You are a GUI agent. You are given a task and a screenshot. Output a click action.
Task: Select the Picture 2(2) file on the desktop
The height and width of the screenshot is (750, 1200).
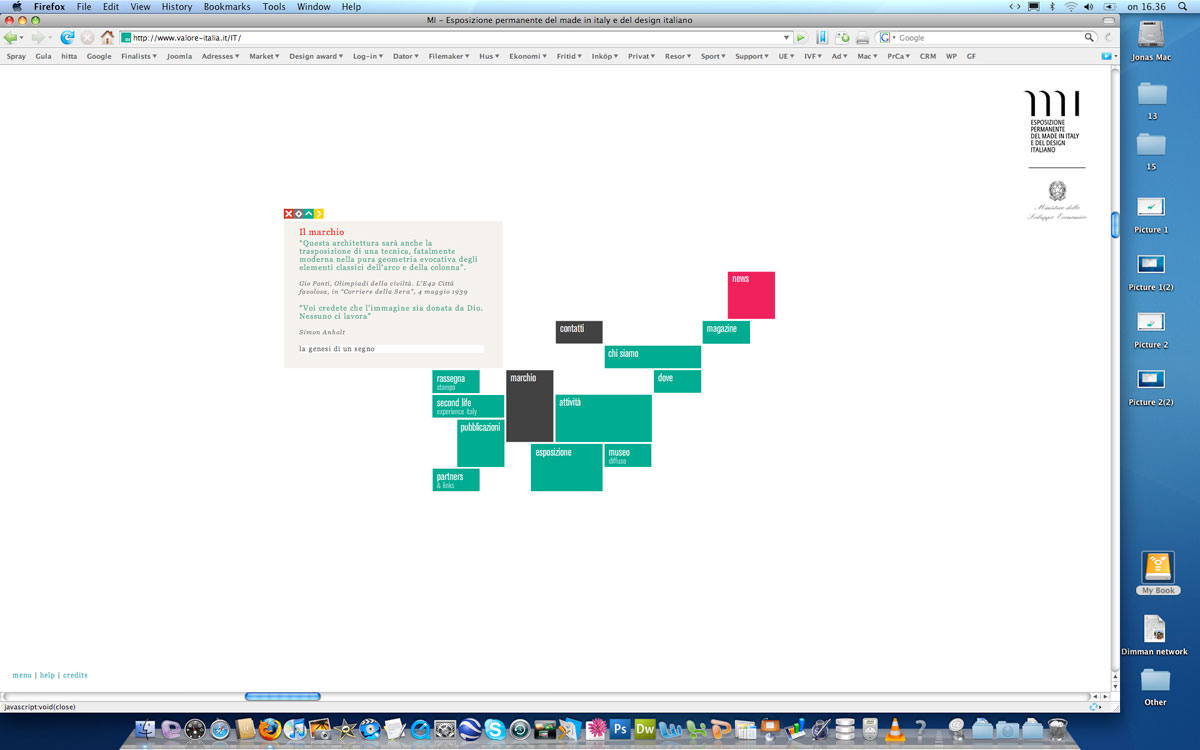[1151, 385]
